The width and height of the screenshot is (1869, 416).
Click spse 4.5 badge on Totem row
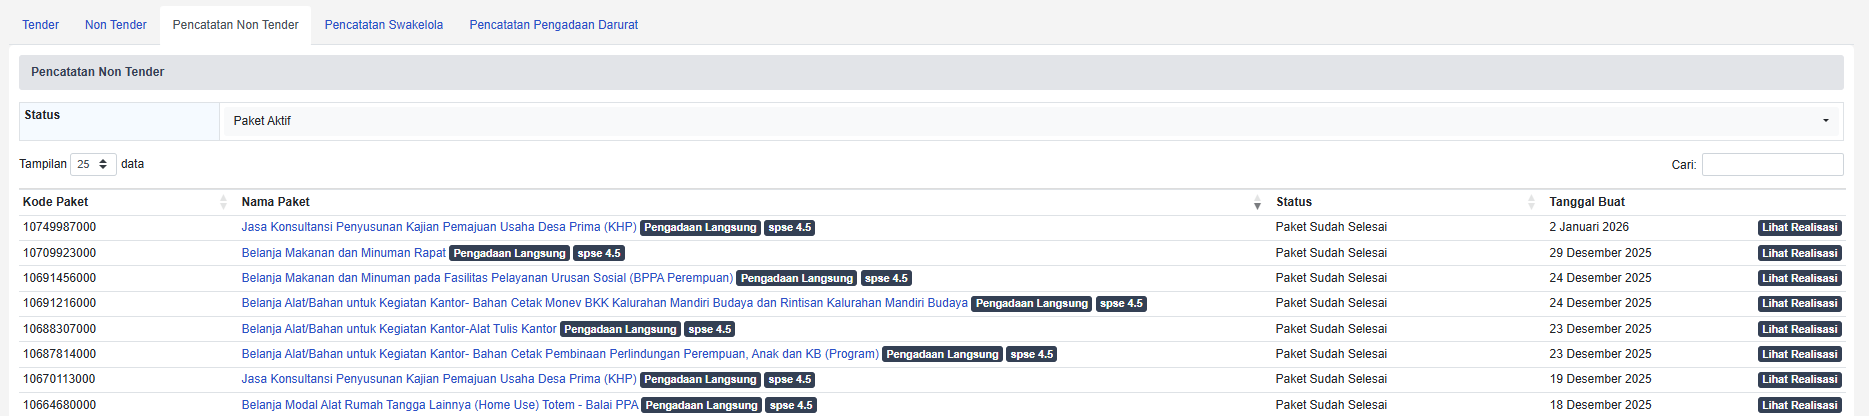click(x=791, y=405)
